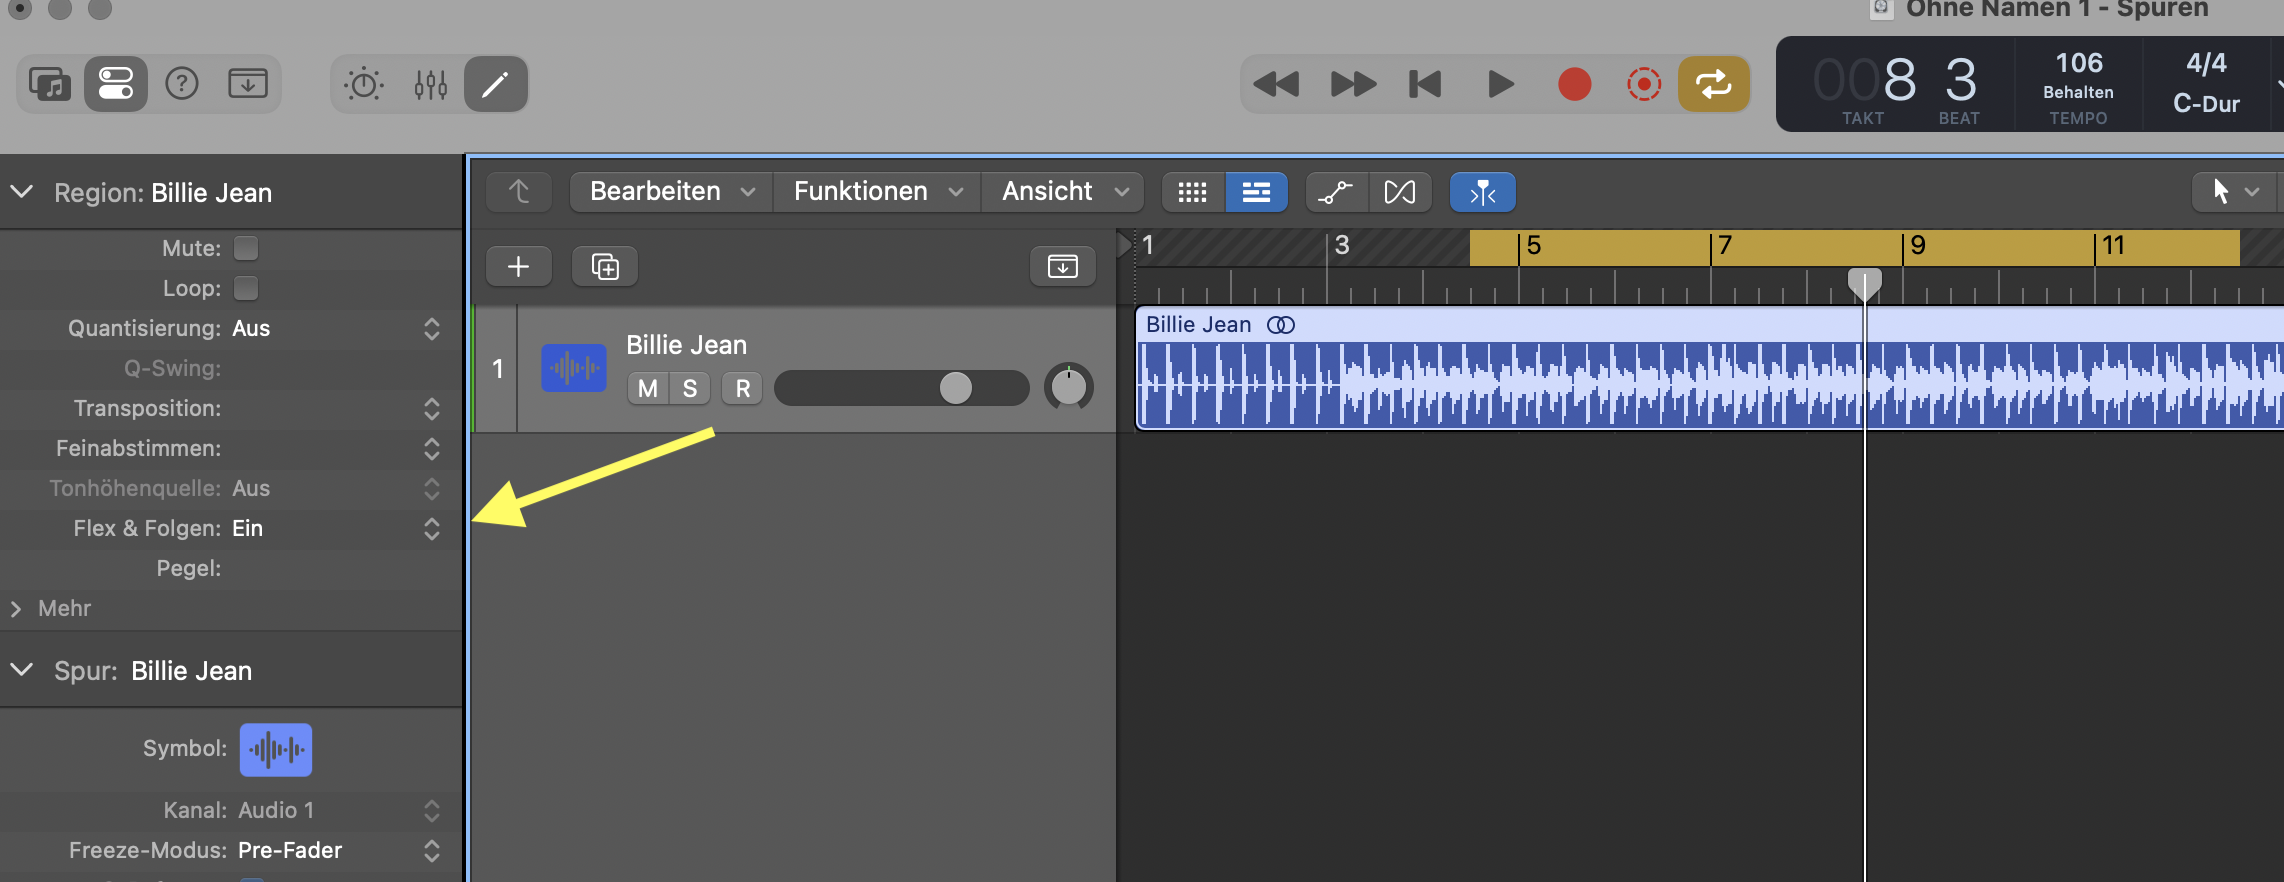Fast forward the playhead
Viewport: 2284px width, 882px height.
[x=1353, y=84]
